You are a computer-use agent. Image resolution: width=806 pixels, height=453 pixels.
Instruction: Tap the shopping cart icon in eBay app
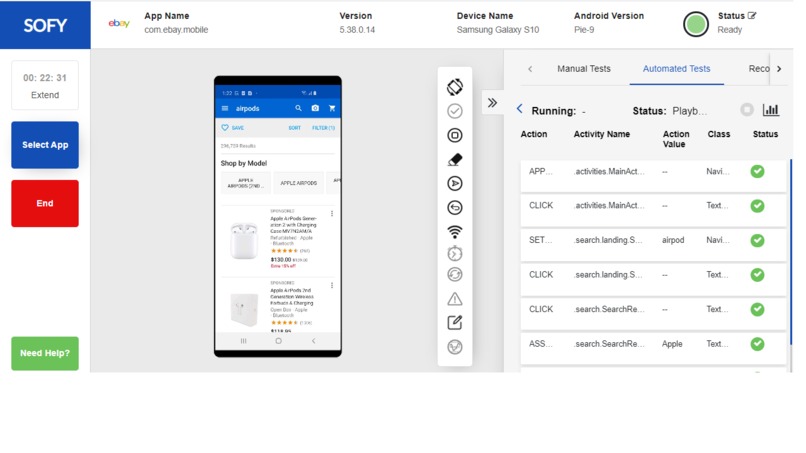point(332,108)
